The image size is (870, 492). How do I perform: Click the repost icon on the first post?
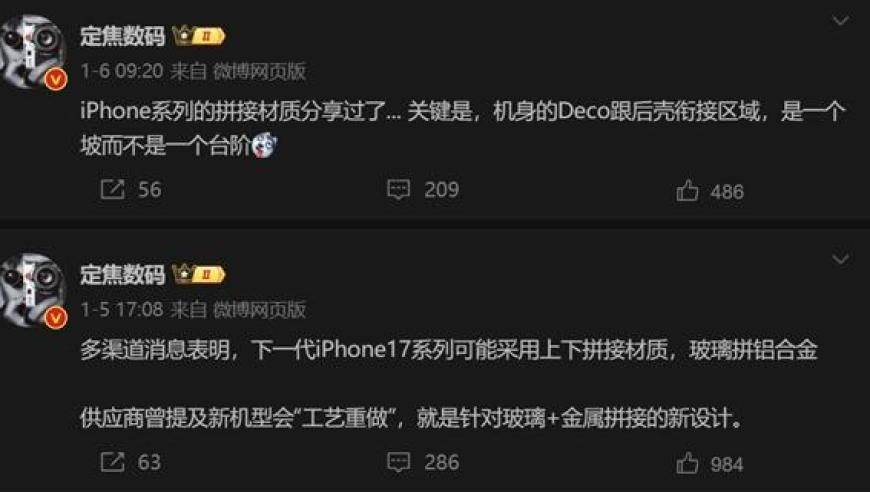point(113,189)
